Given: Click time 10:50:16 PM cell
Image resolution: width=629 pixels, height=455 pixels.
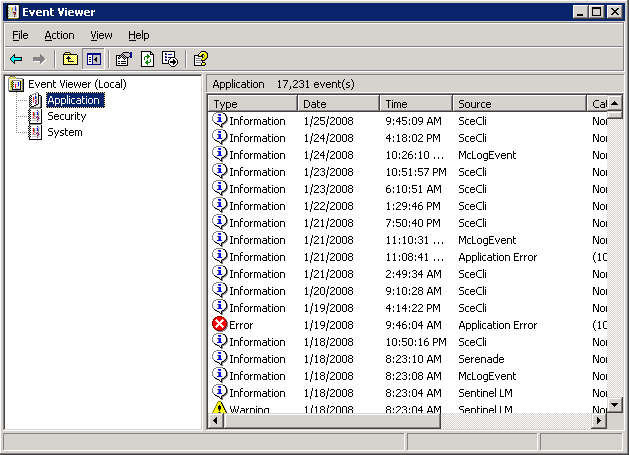Looking at the screenshot, I should (x=416, y=342).
